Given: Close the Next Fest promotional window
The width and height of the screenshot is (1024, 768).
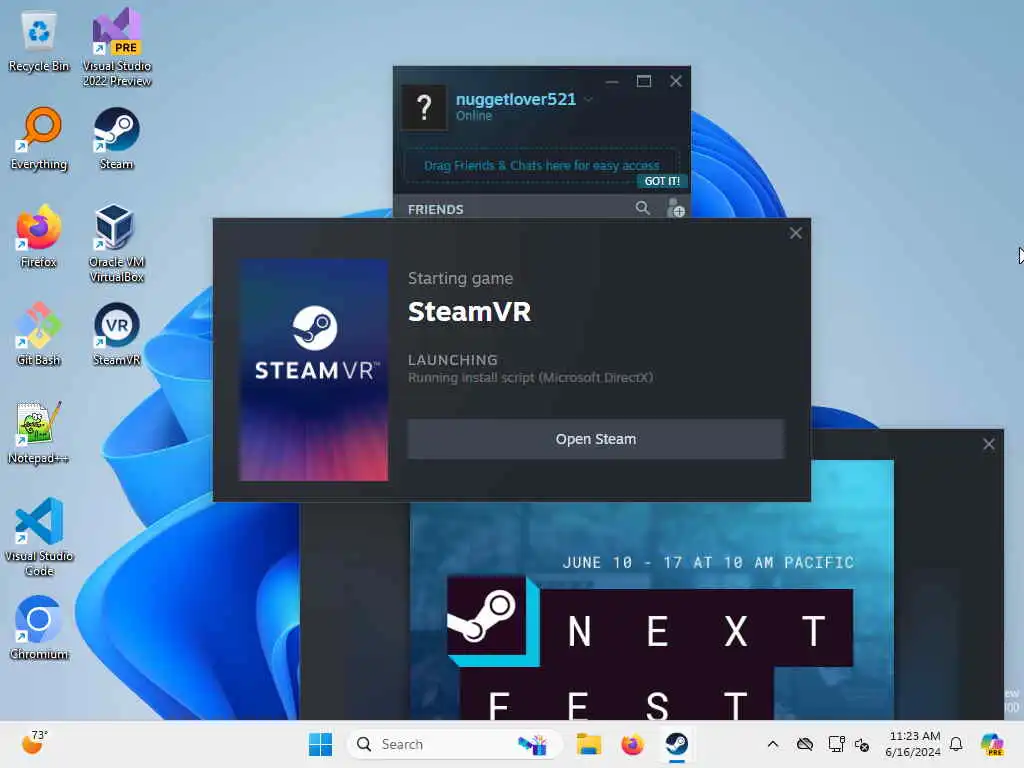Looking at the screenshot, I should tap(988, 444).
